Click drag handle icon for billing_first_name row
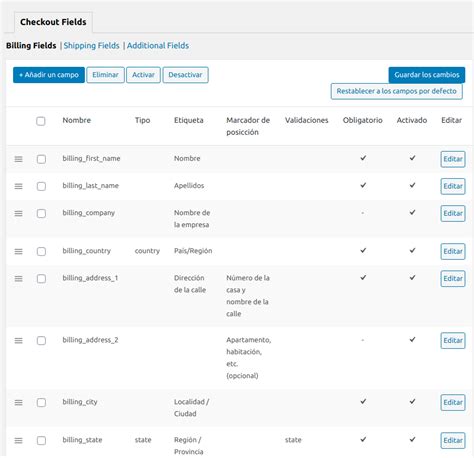 19,159
